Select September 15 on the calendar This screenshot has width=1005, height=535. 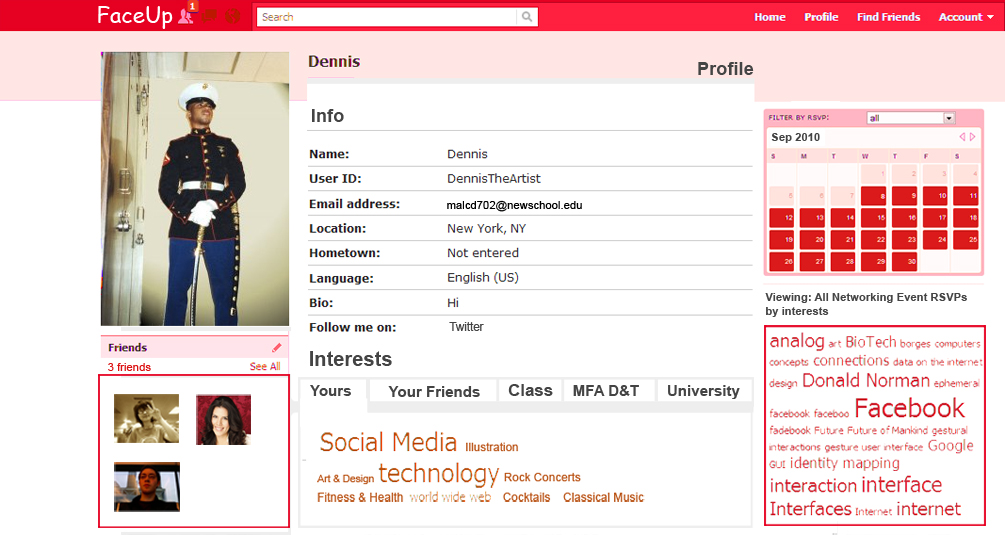874,218
